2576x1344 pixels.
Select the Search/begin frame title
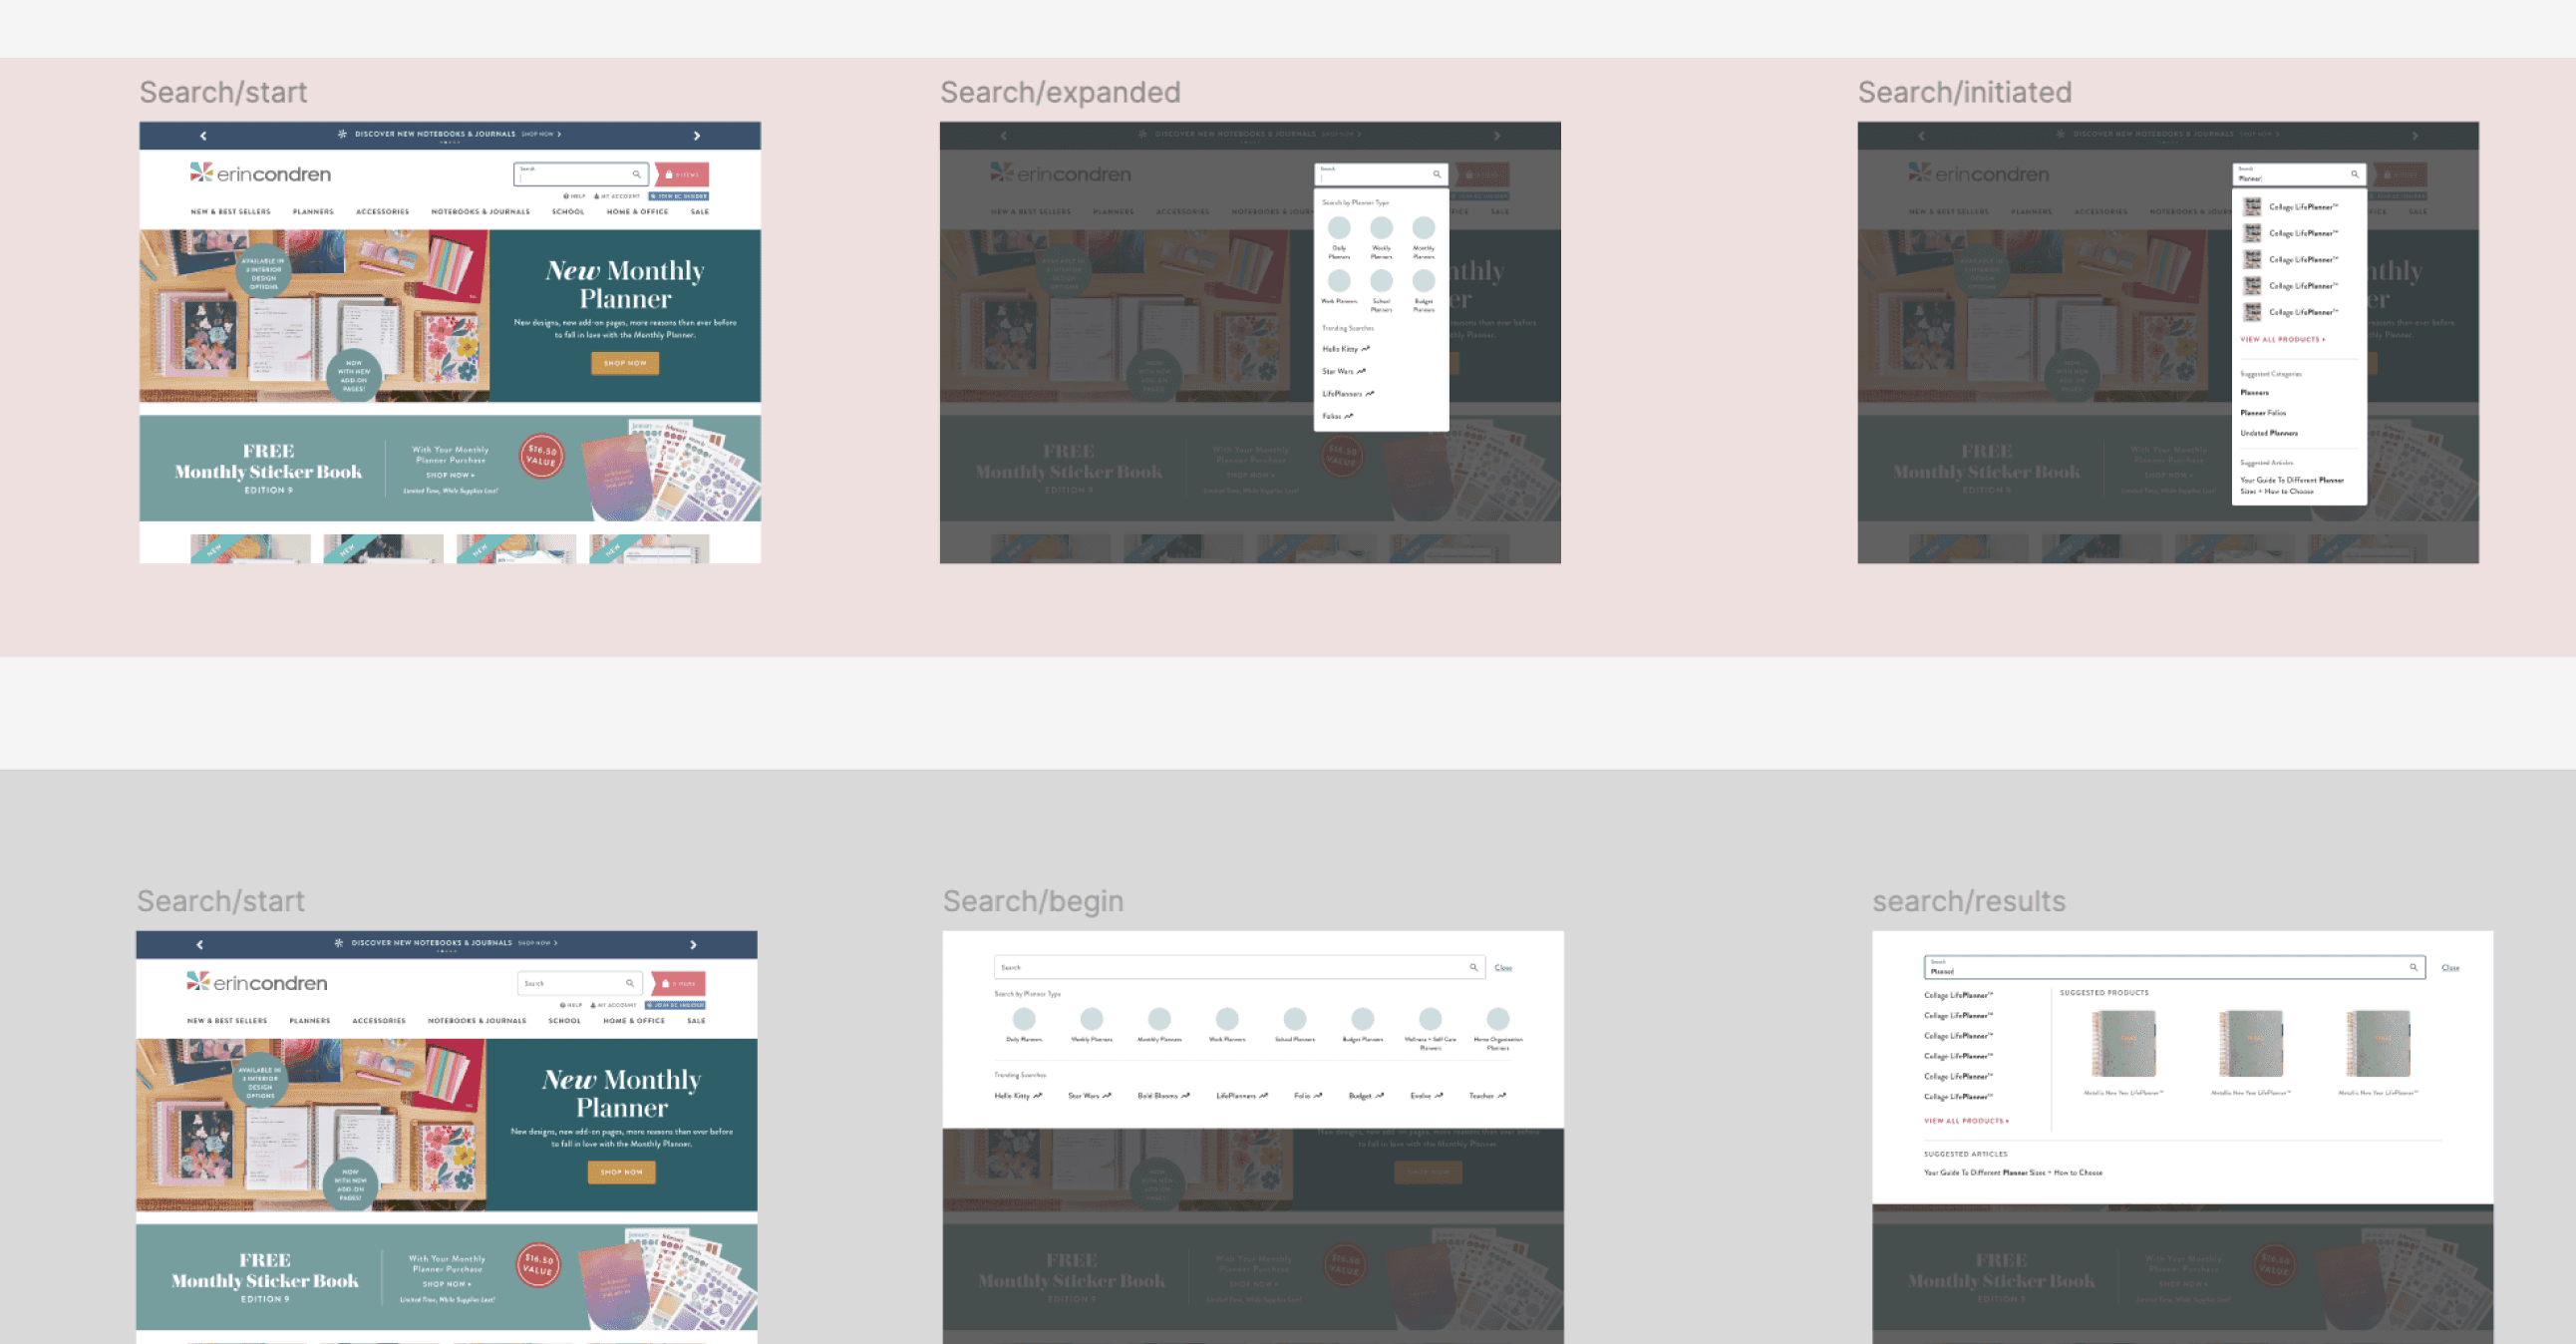(1033, 901)
